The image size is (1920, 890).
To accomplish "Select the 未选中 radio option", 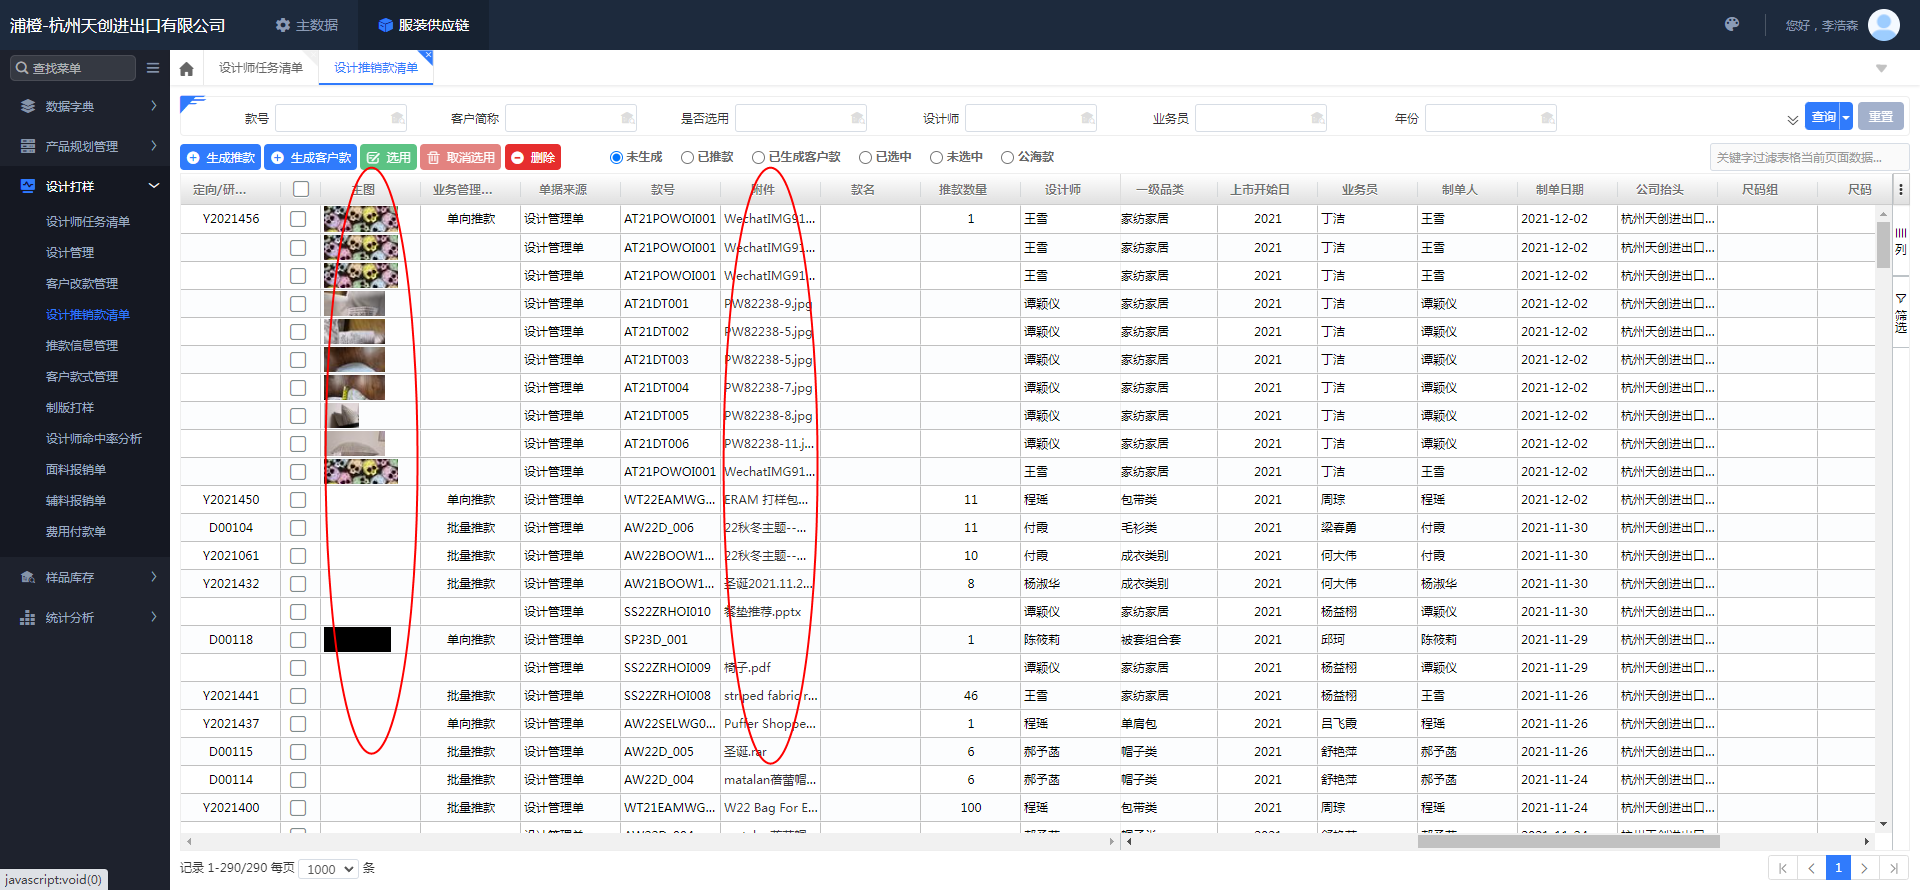I will (x=936, y=157).
